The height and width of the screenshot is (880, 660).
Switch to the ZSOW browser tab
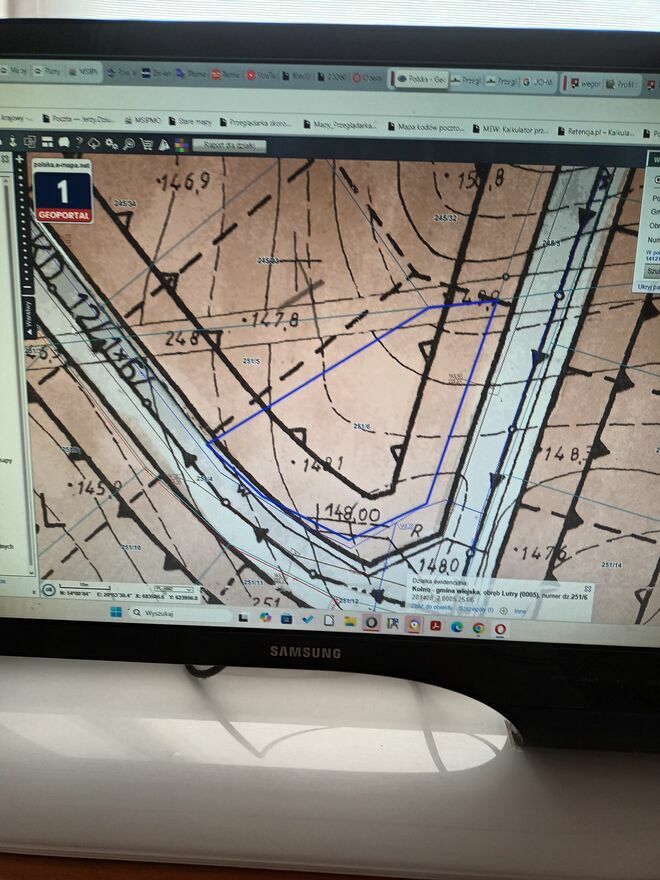[332, 77]
